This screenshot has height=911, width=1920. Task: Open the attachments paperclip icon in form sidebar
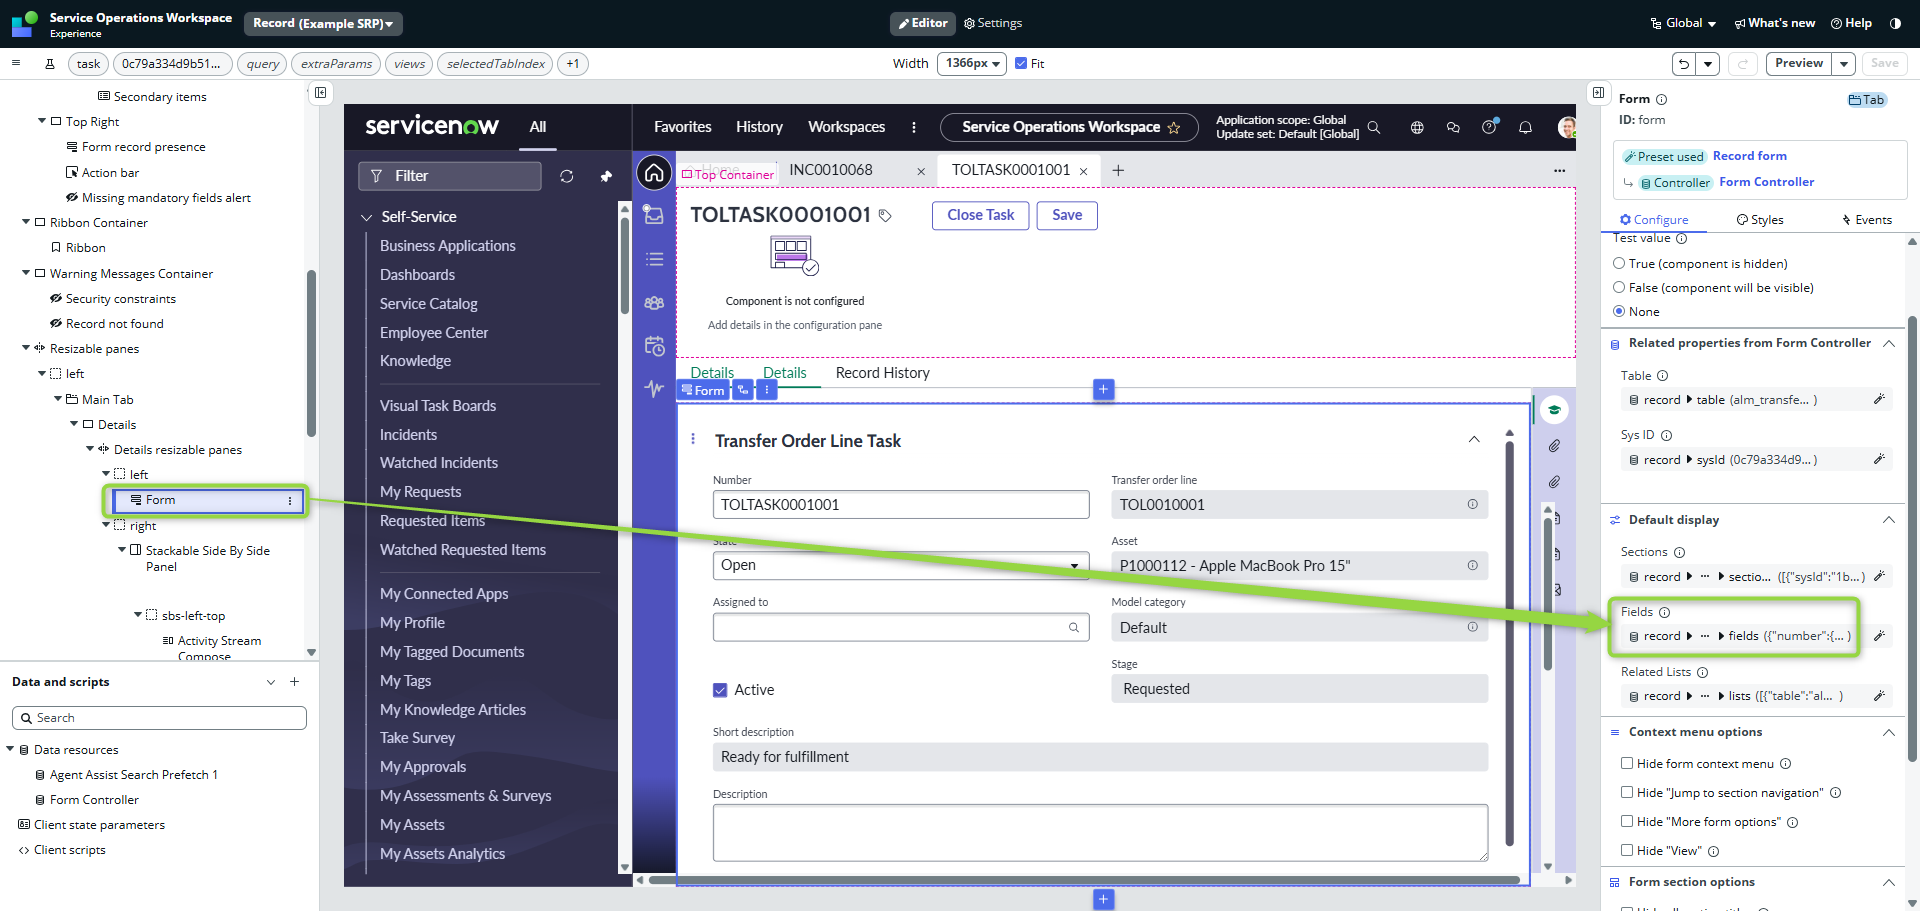(1554, 446)
